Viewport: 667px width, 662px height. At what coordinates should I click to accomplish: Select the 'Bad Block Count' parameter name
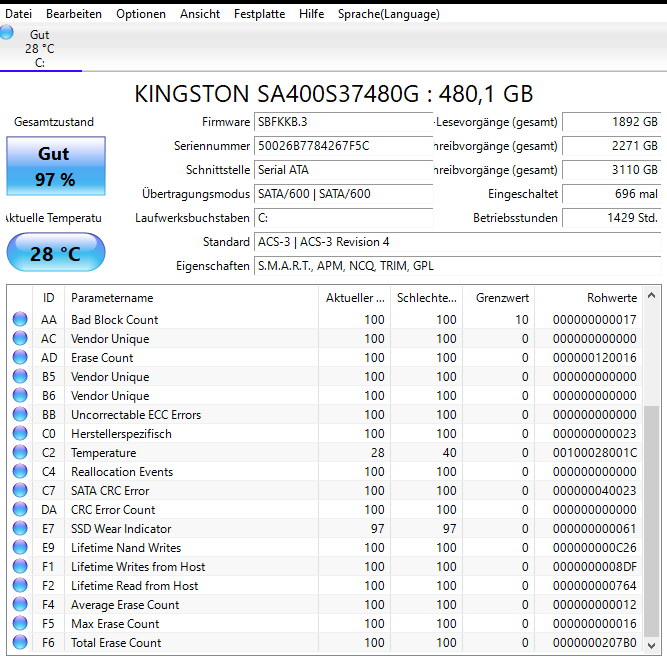114,320
